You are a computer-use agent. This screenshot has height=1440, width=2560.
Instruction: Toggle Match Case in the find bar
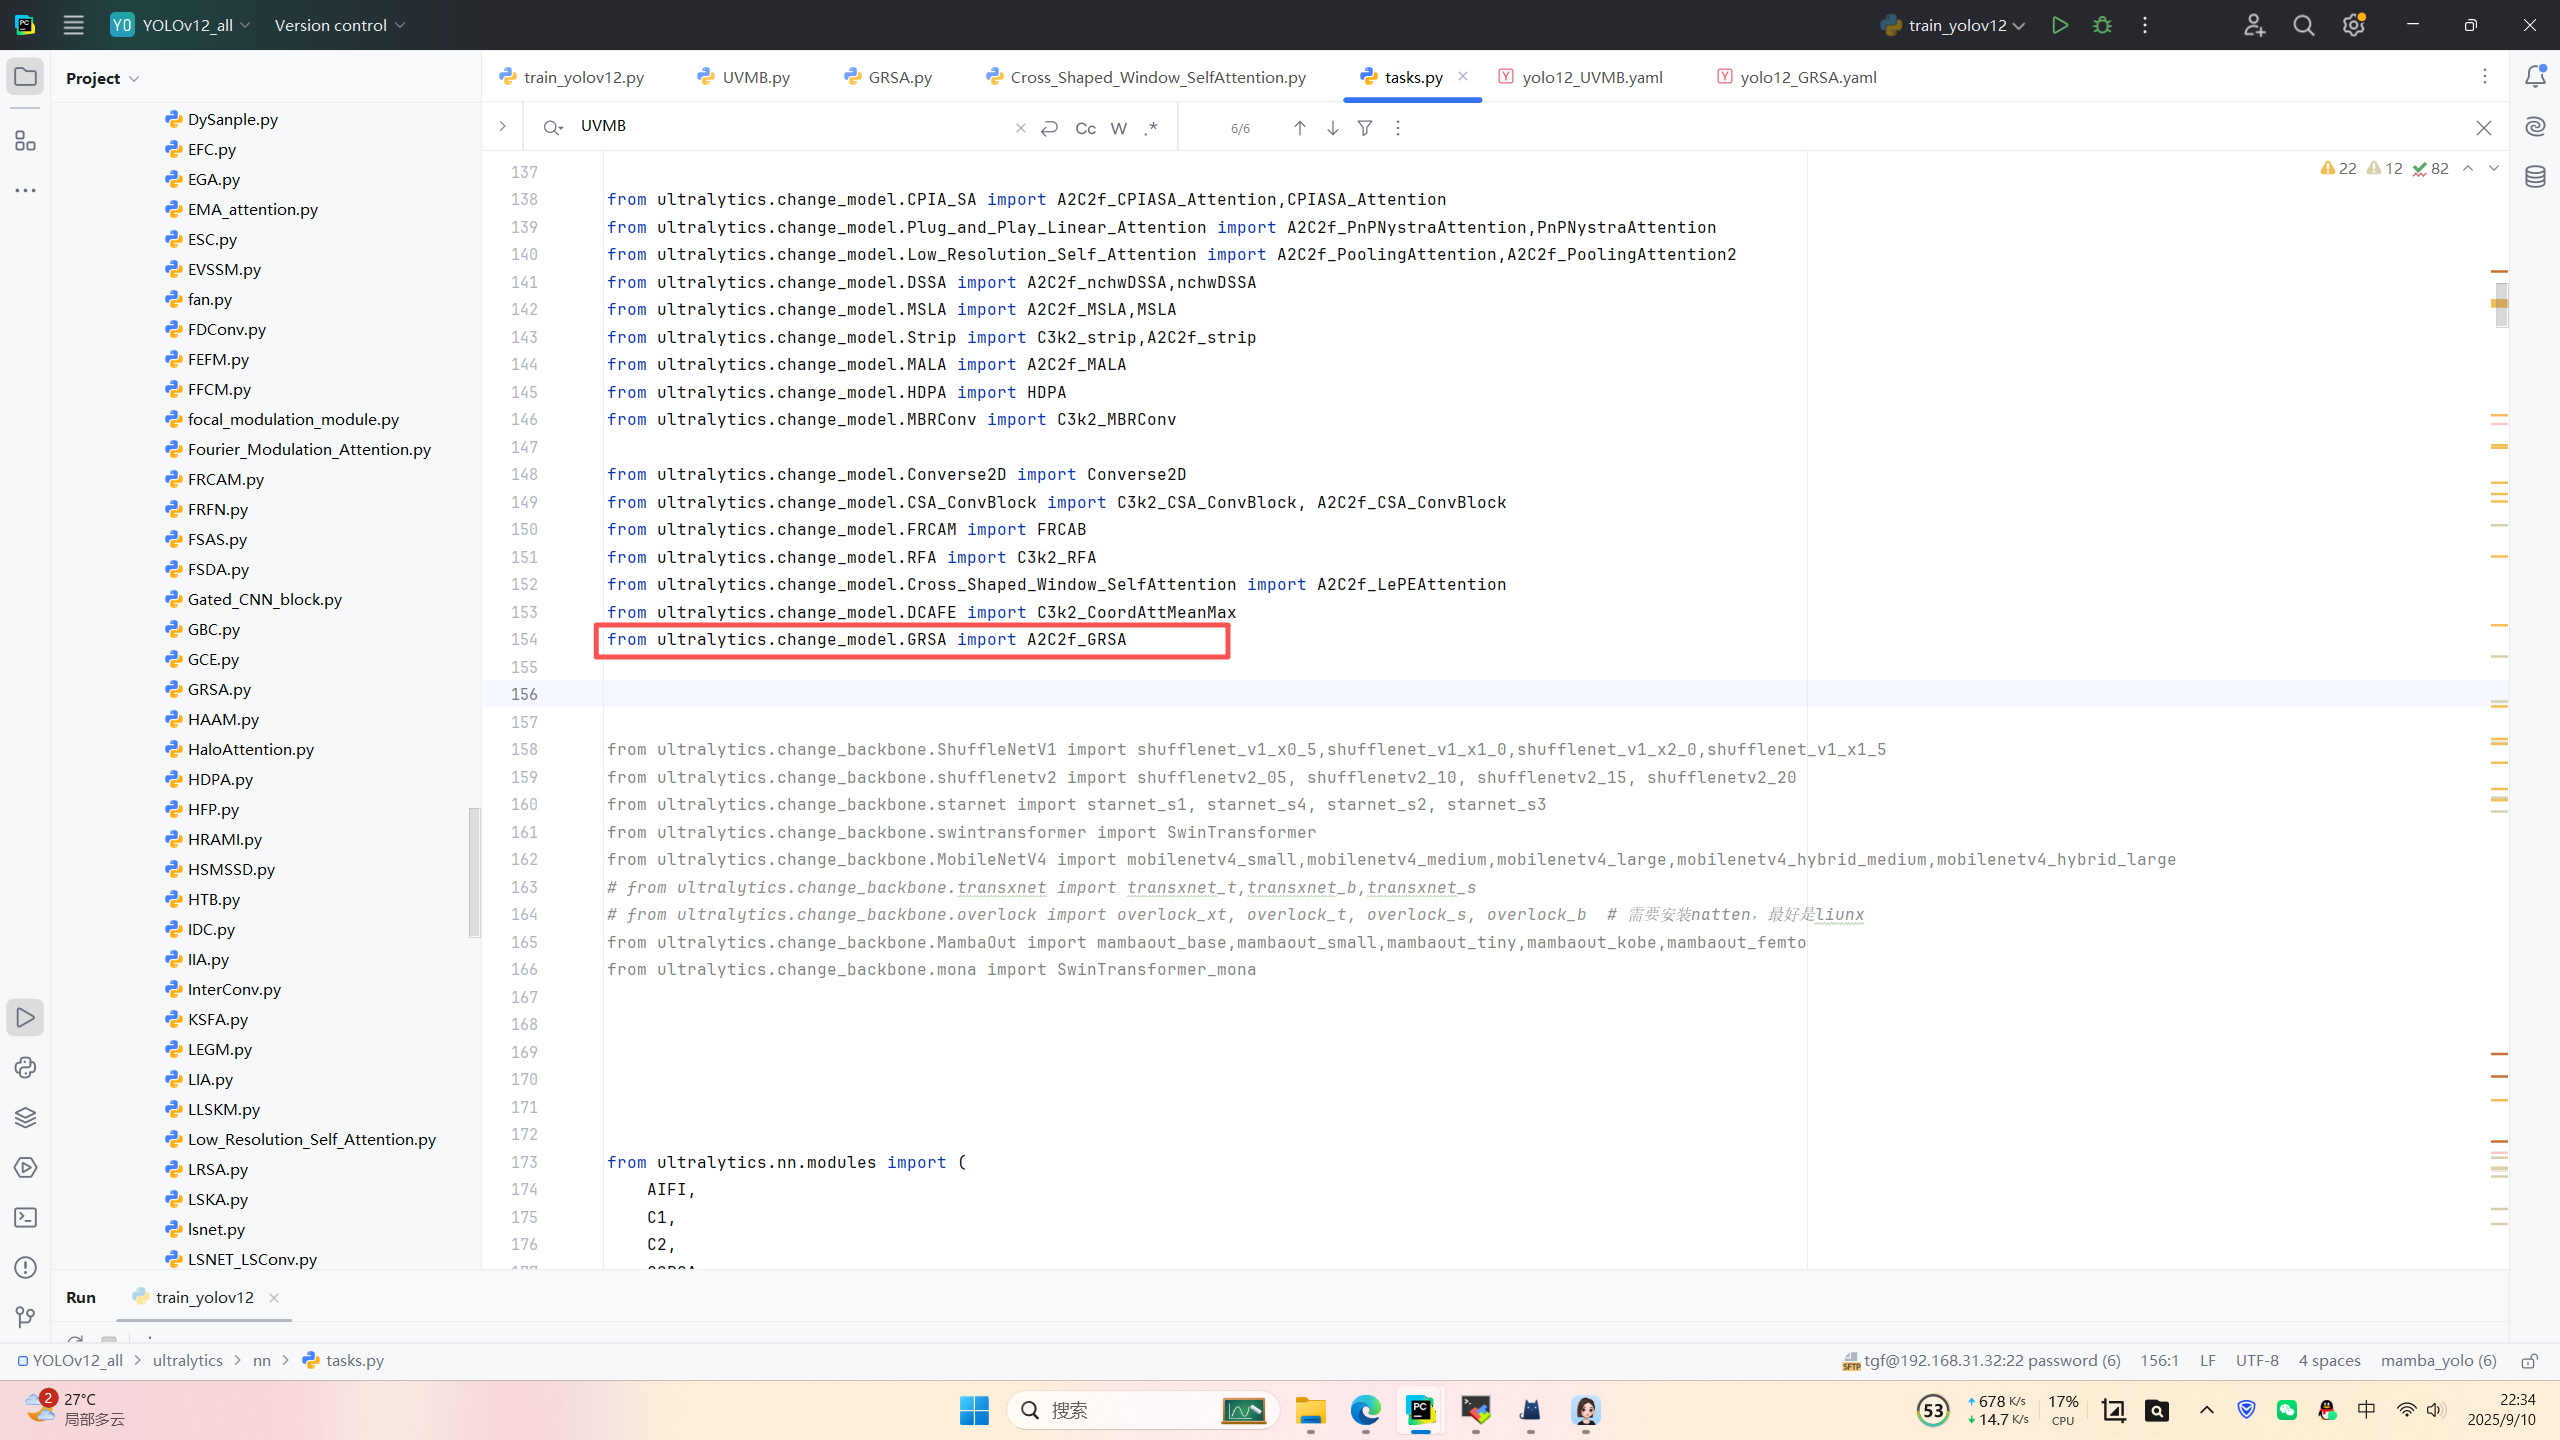click(x=1085, y=128)
